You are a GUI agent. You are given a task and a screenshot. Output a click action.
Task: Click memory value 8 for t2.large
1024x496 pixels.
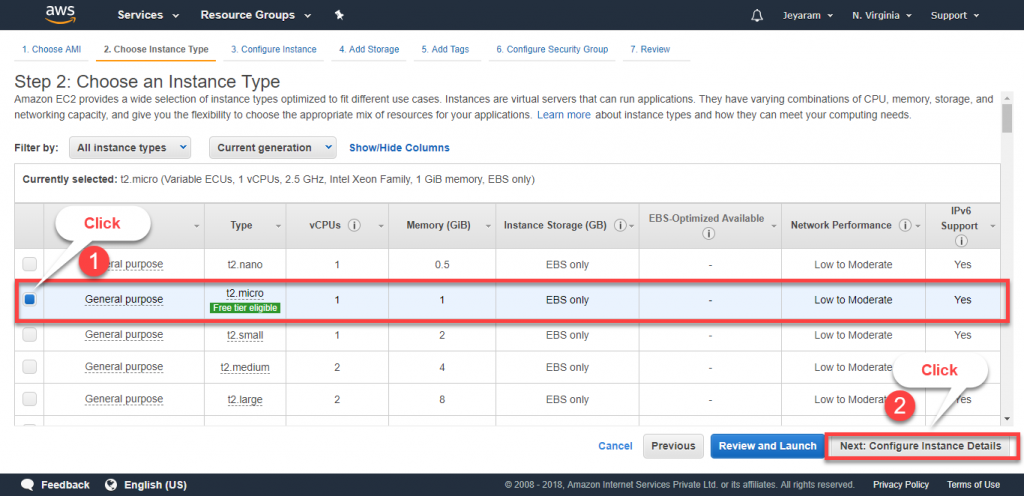(442, 399)
